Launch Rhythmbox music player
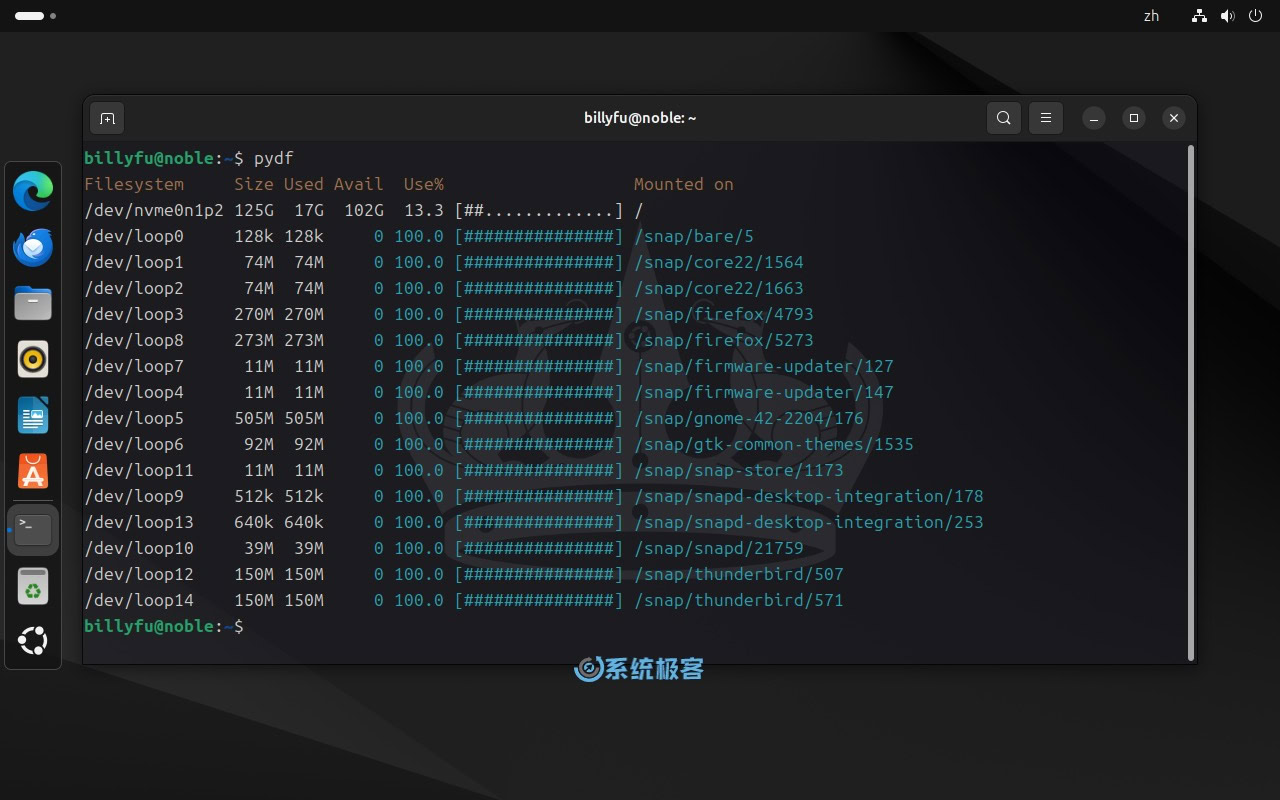 (33, 359)
